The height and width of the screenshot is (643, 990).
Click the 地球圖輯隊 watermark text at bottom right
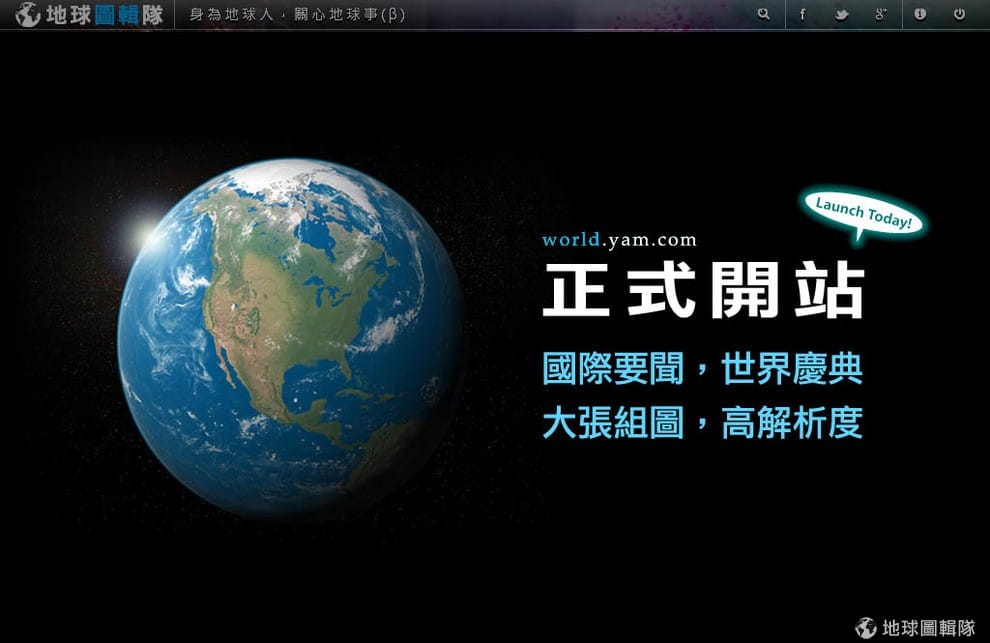pyautogui.click(x=929, y=628)
